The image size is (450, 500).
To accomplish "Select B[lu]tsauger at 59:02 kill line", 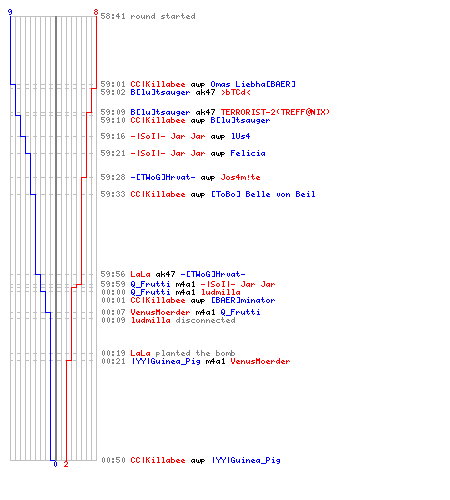I will click(160, 92).
